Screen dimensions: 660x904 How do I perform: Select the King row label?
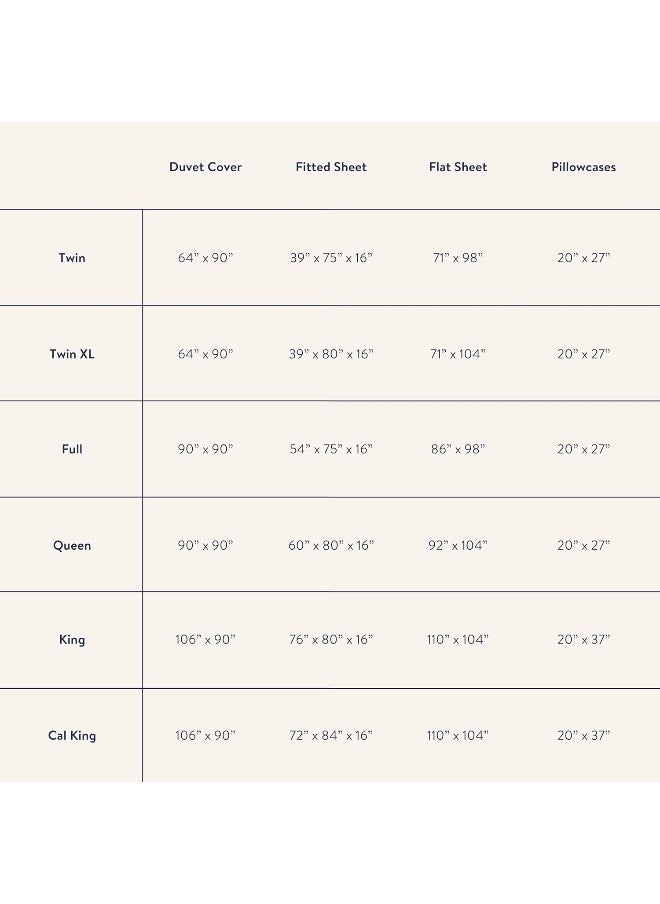(x=72, y=640)
